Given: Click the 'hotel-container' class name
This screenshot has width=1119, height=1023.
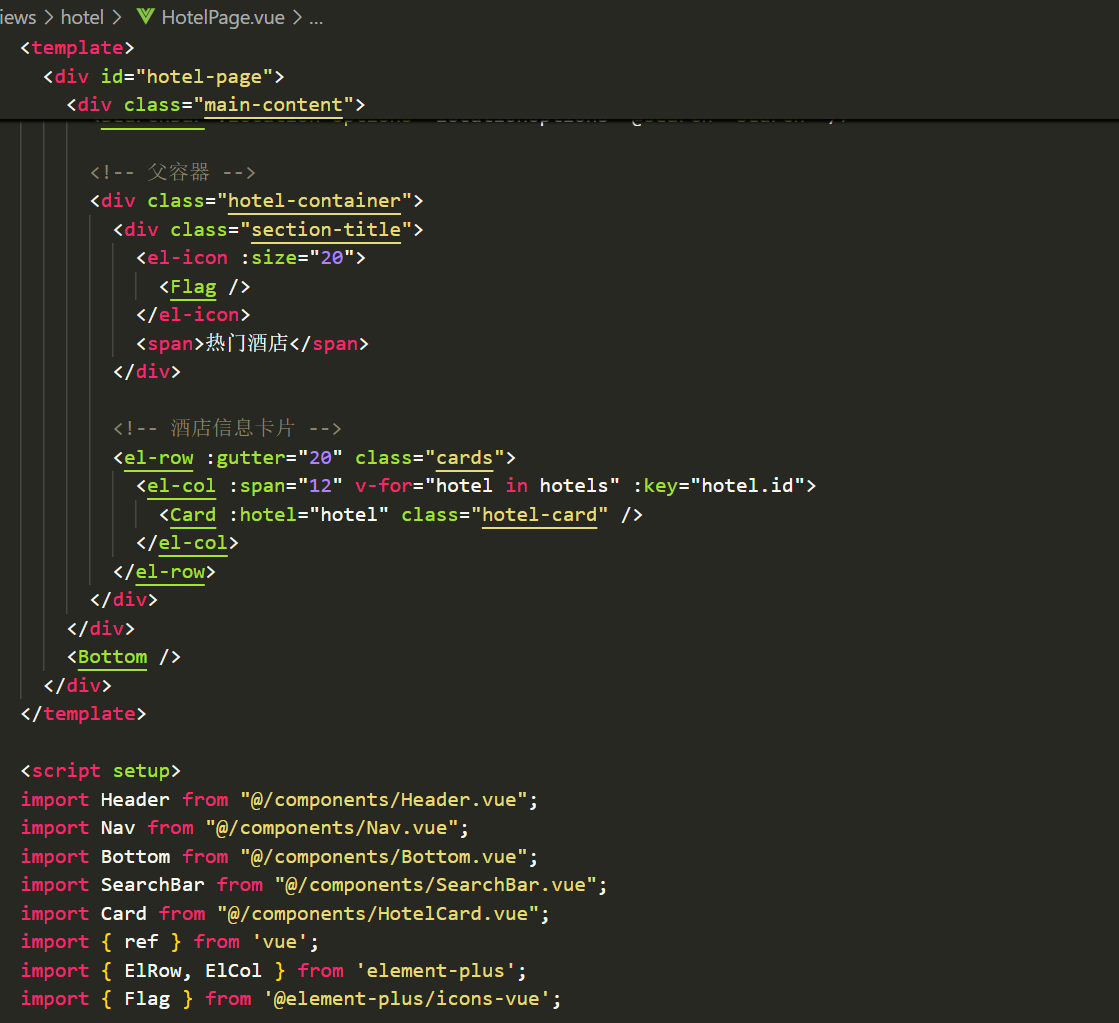Looking at the screenshot, I should pos(315,201).
